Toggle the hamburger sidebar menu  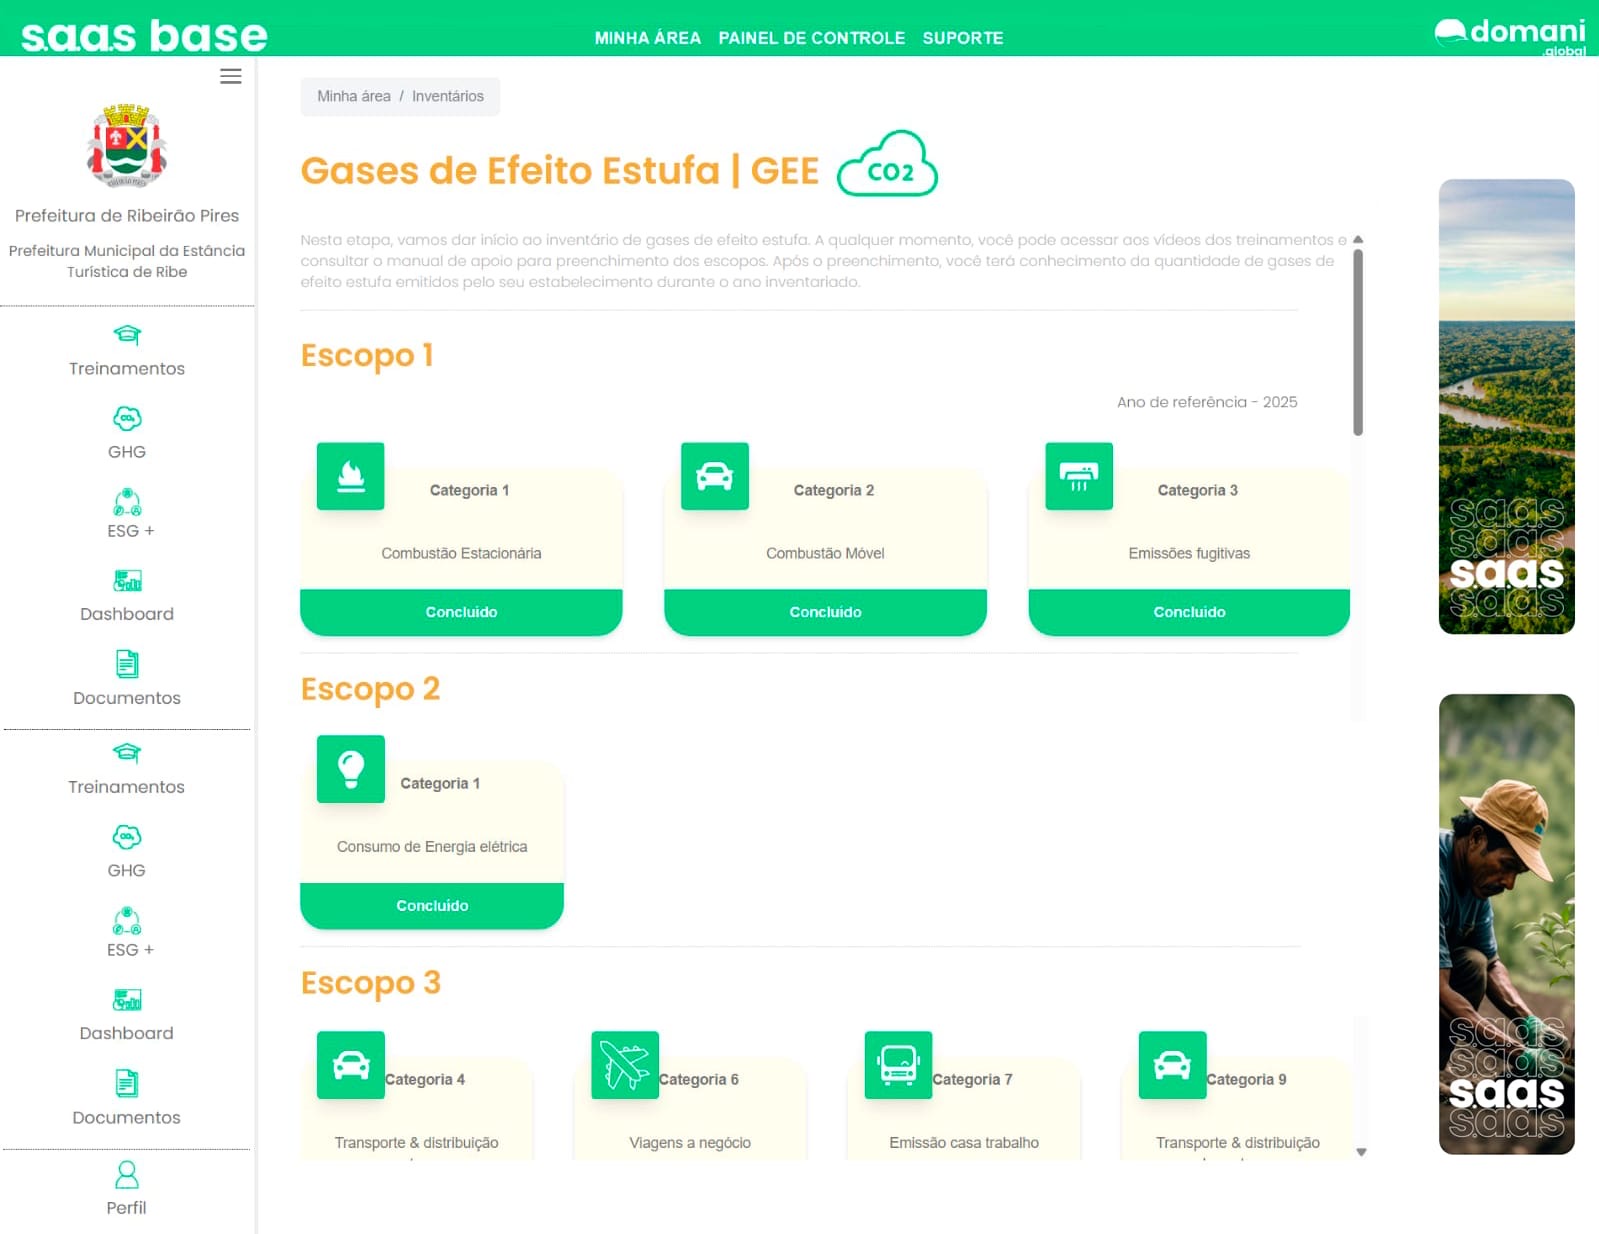(x=231, y=77)
